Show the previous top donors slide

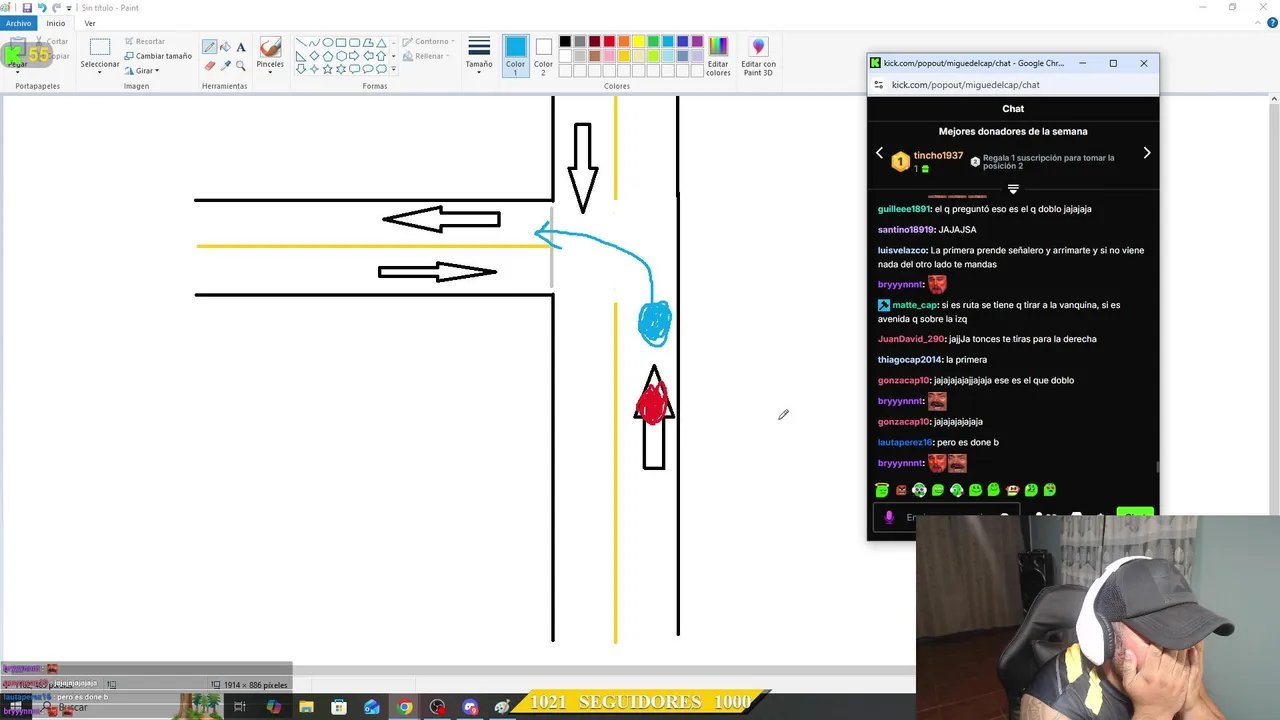[x=880, y=153]
